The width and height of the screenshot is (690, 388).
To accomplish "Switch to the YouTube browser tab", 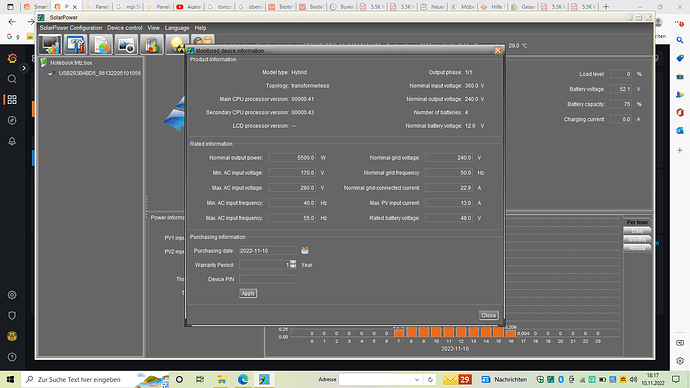I will pos(188,7).
